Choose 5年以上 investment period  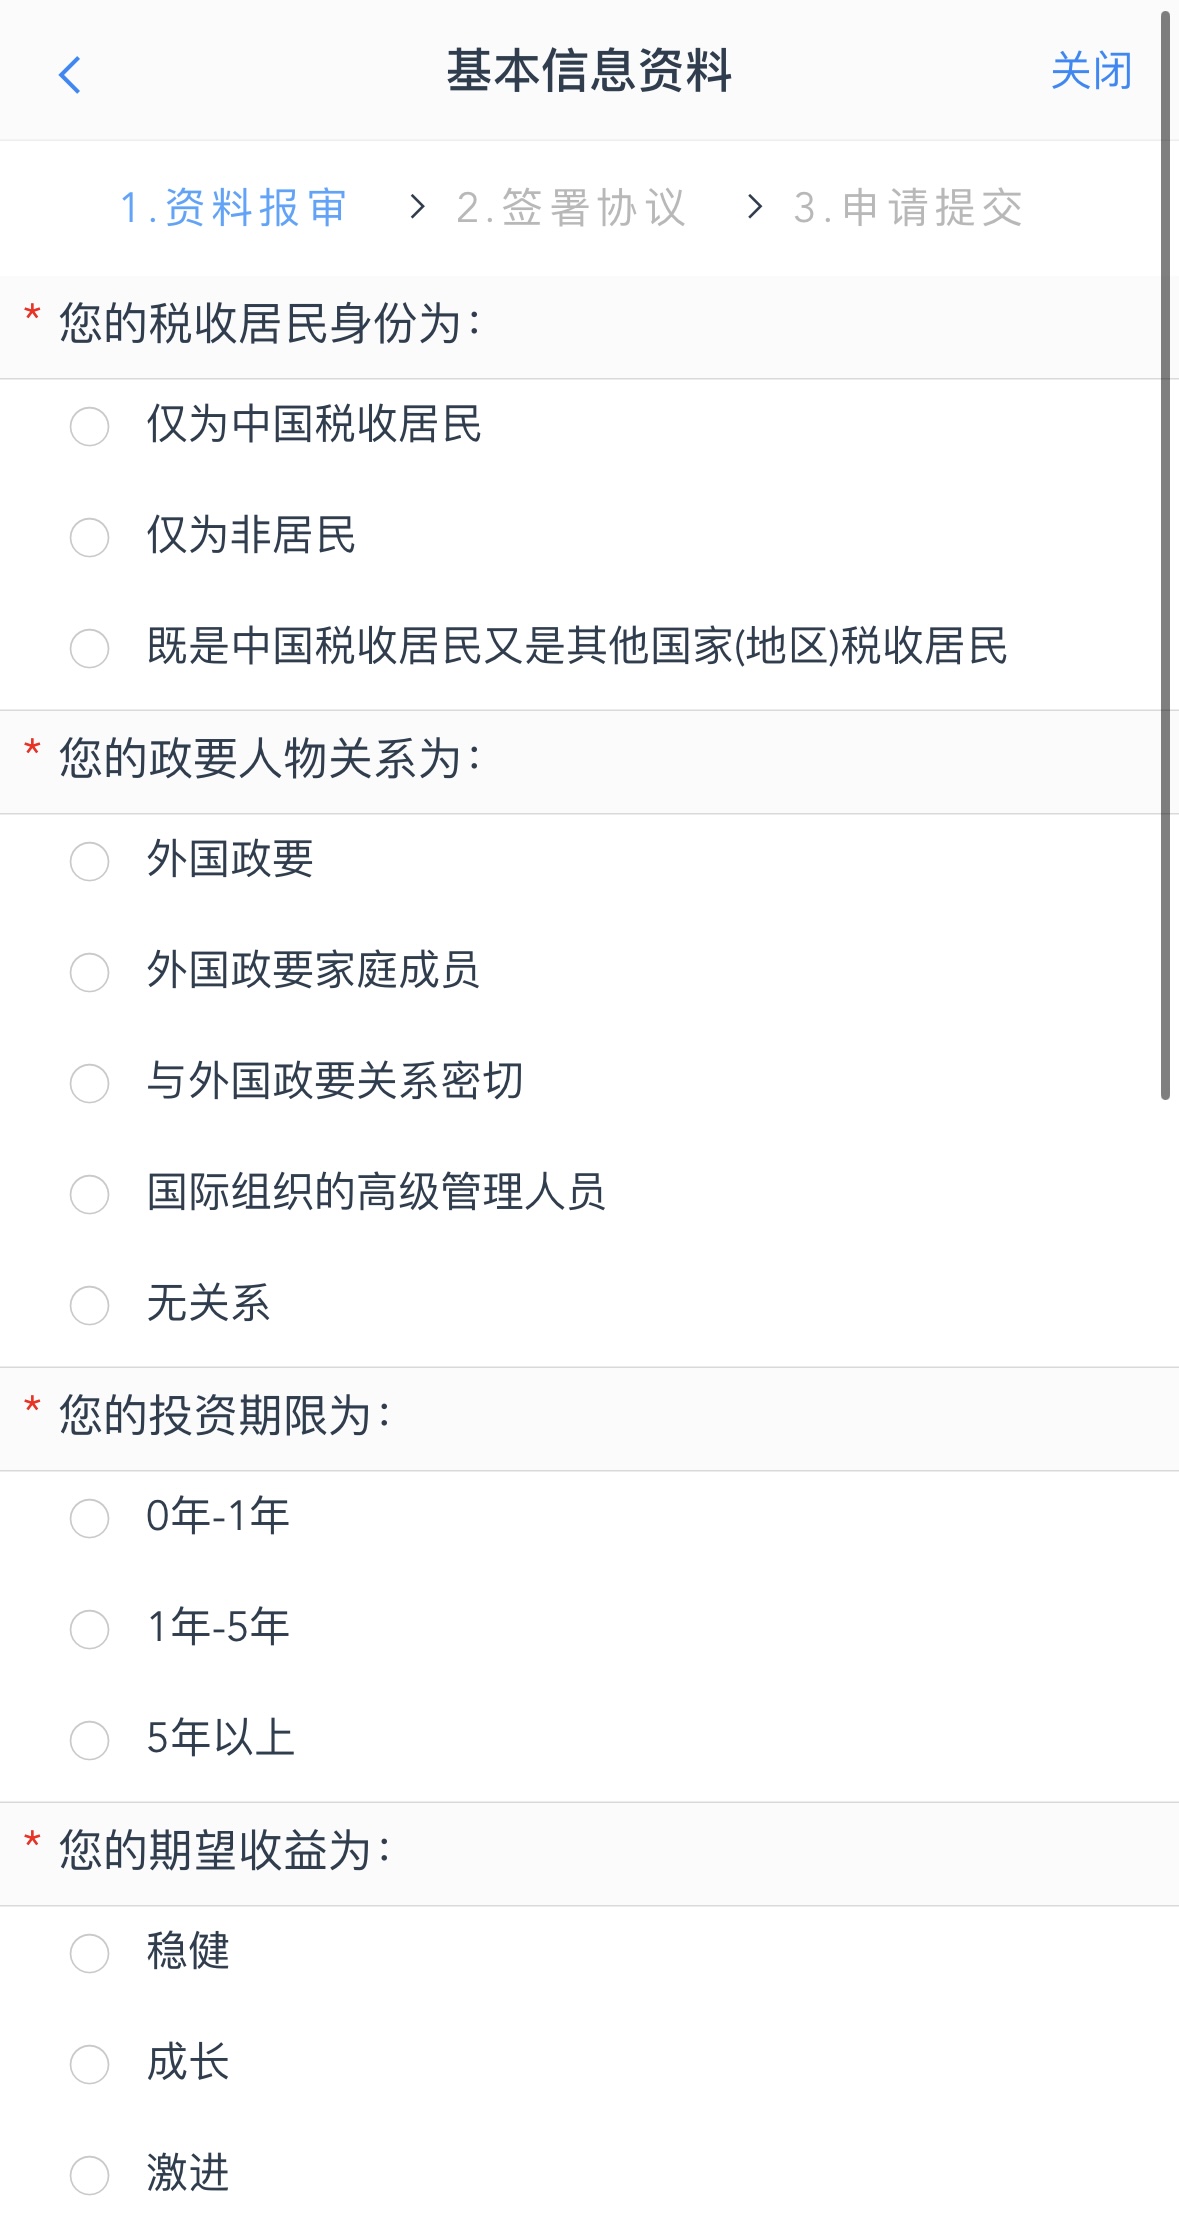[x=89, y=1740]
